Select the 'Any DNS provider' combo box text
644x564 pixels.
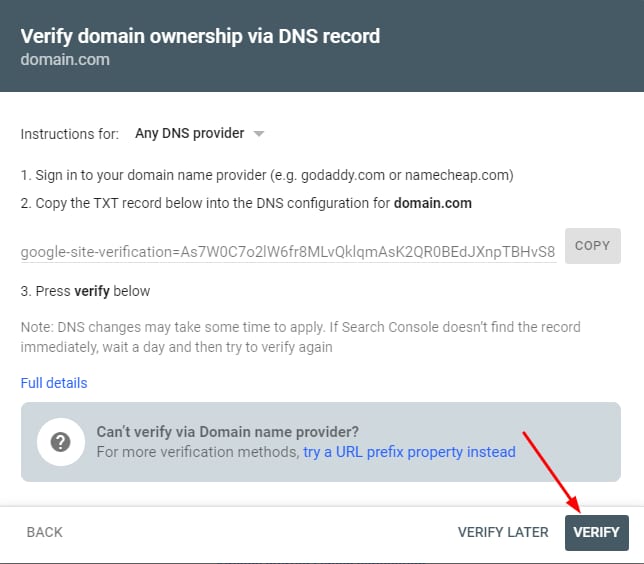[190, 133]
